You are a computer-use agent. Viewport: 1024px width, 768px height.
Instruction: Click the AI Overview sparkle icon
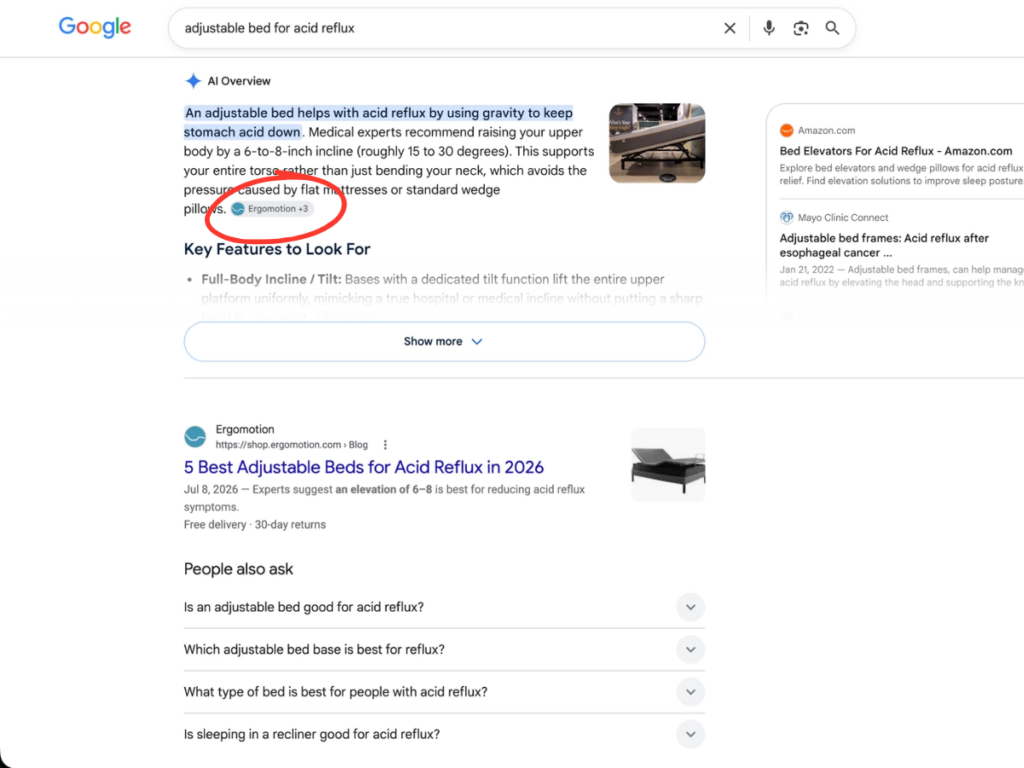193,81
